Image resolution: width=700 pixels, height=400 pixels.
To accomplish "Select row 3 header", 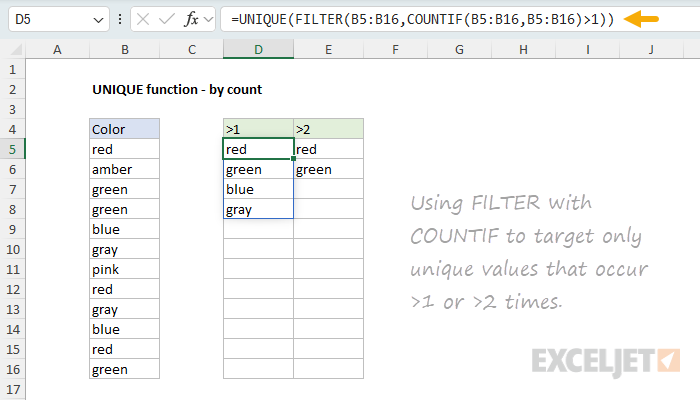I will point(12,109).
